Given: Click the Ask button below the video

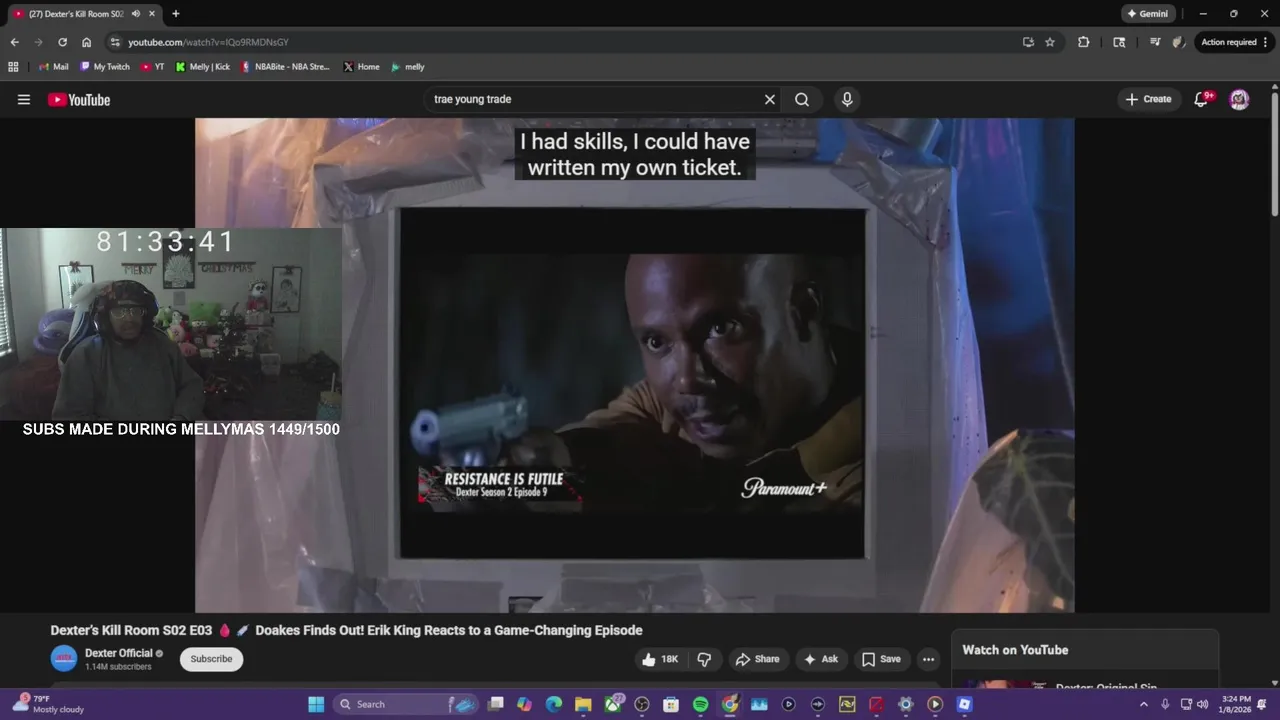Looking at the screenshot, I should (x=820, y=659).
